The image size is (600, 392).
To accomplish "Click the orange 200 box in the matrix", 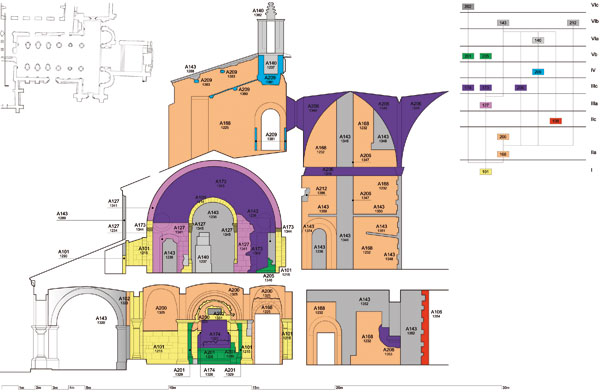I will click(x=503, y=137).
